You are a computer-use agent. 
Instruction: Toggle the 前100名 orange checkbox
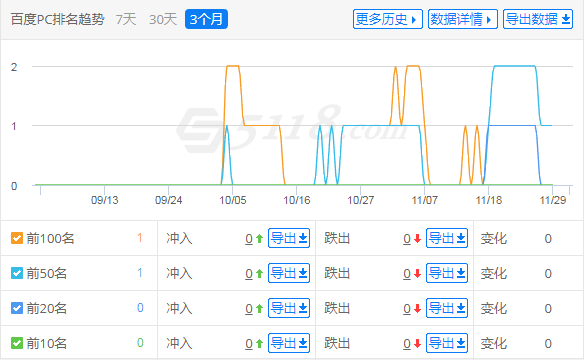tap(17, 238)
